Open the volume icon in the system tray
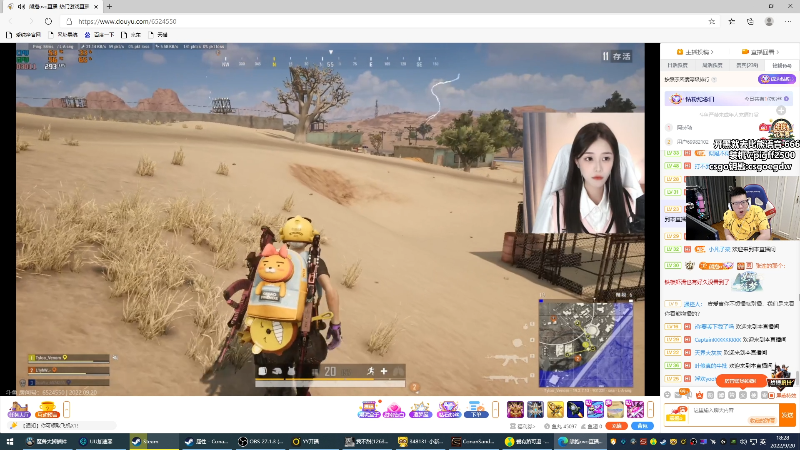Image resolution: width=800 pixels, height=450 pixels. click(x=743, y=442)
